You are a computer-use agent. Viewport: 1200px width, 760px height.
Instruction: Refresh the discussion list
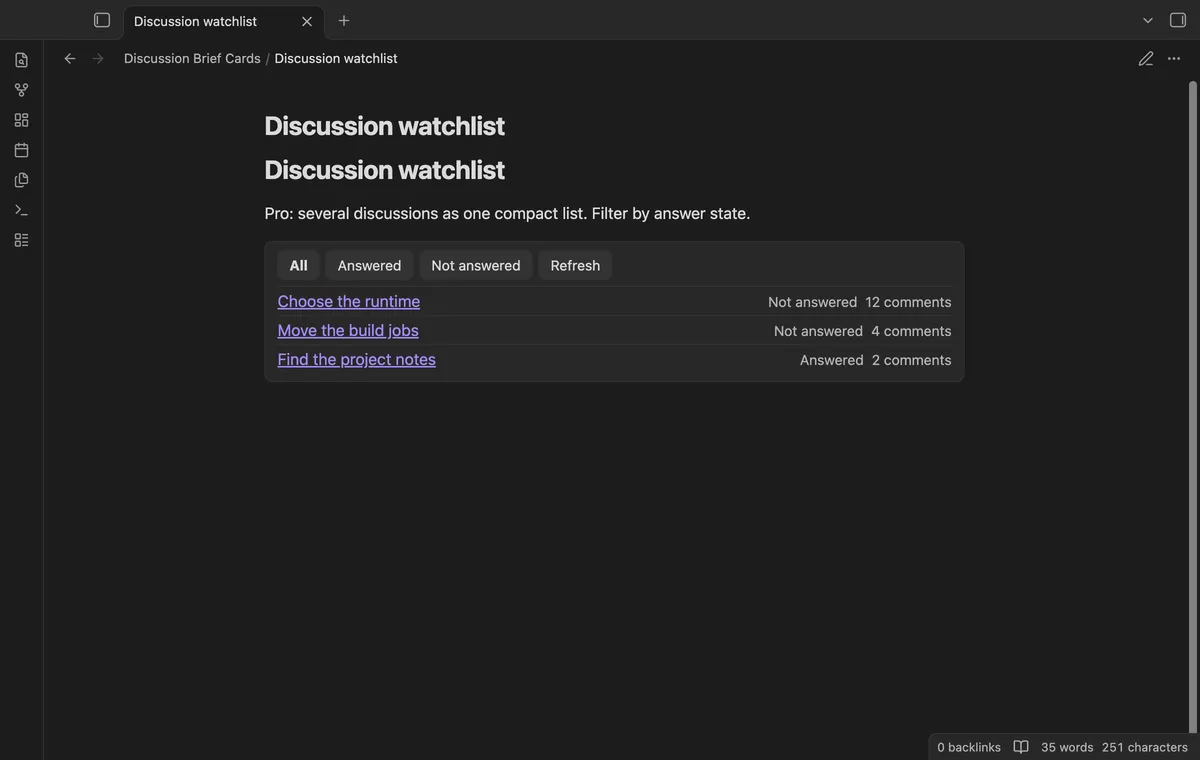575,265
